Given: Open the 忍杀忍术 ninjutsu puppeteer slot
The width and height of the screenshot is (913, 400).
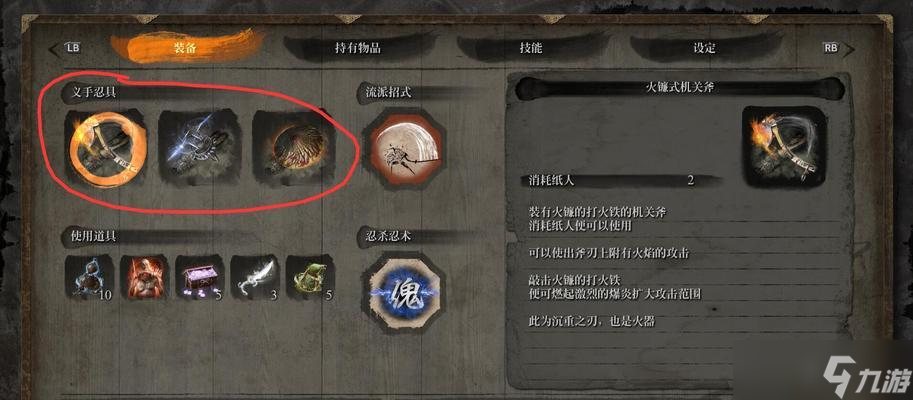Looking at the screenshot, I should (403, 291).
